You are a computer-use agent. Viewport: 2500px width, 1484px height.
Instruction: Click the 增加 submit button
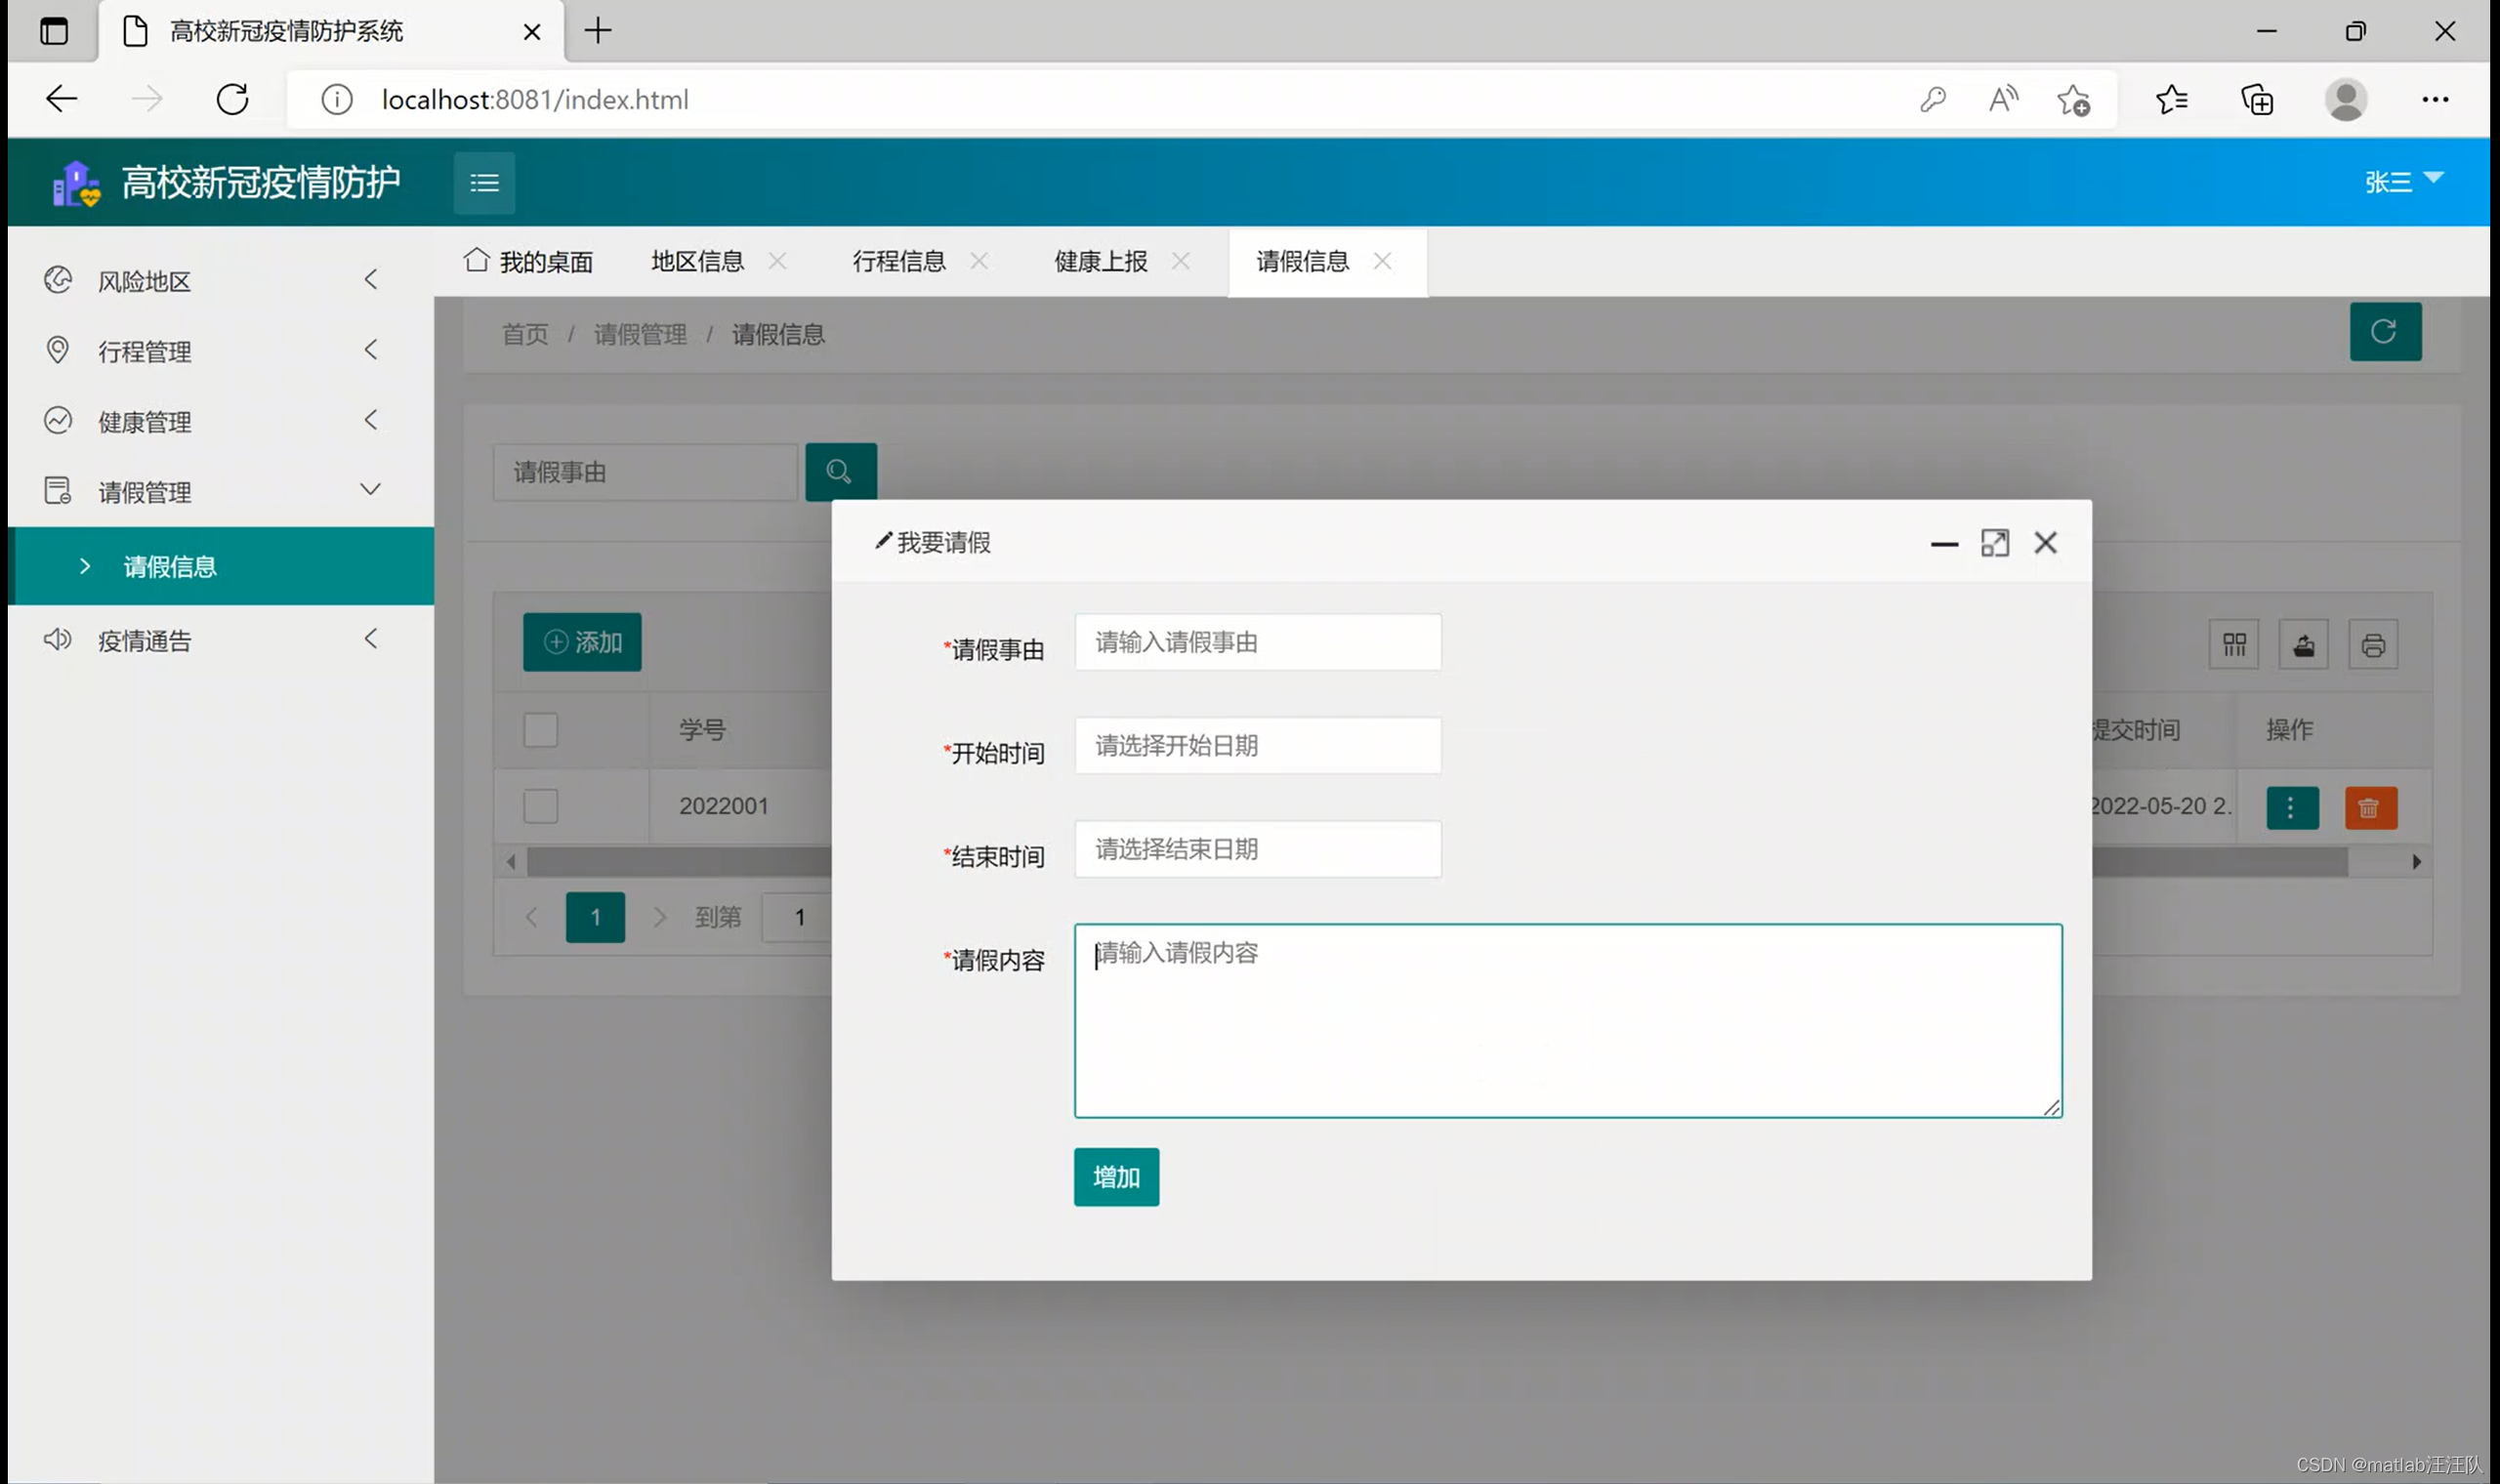1116,1176
